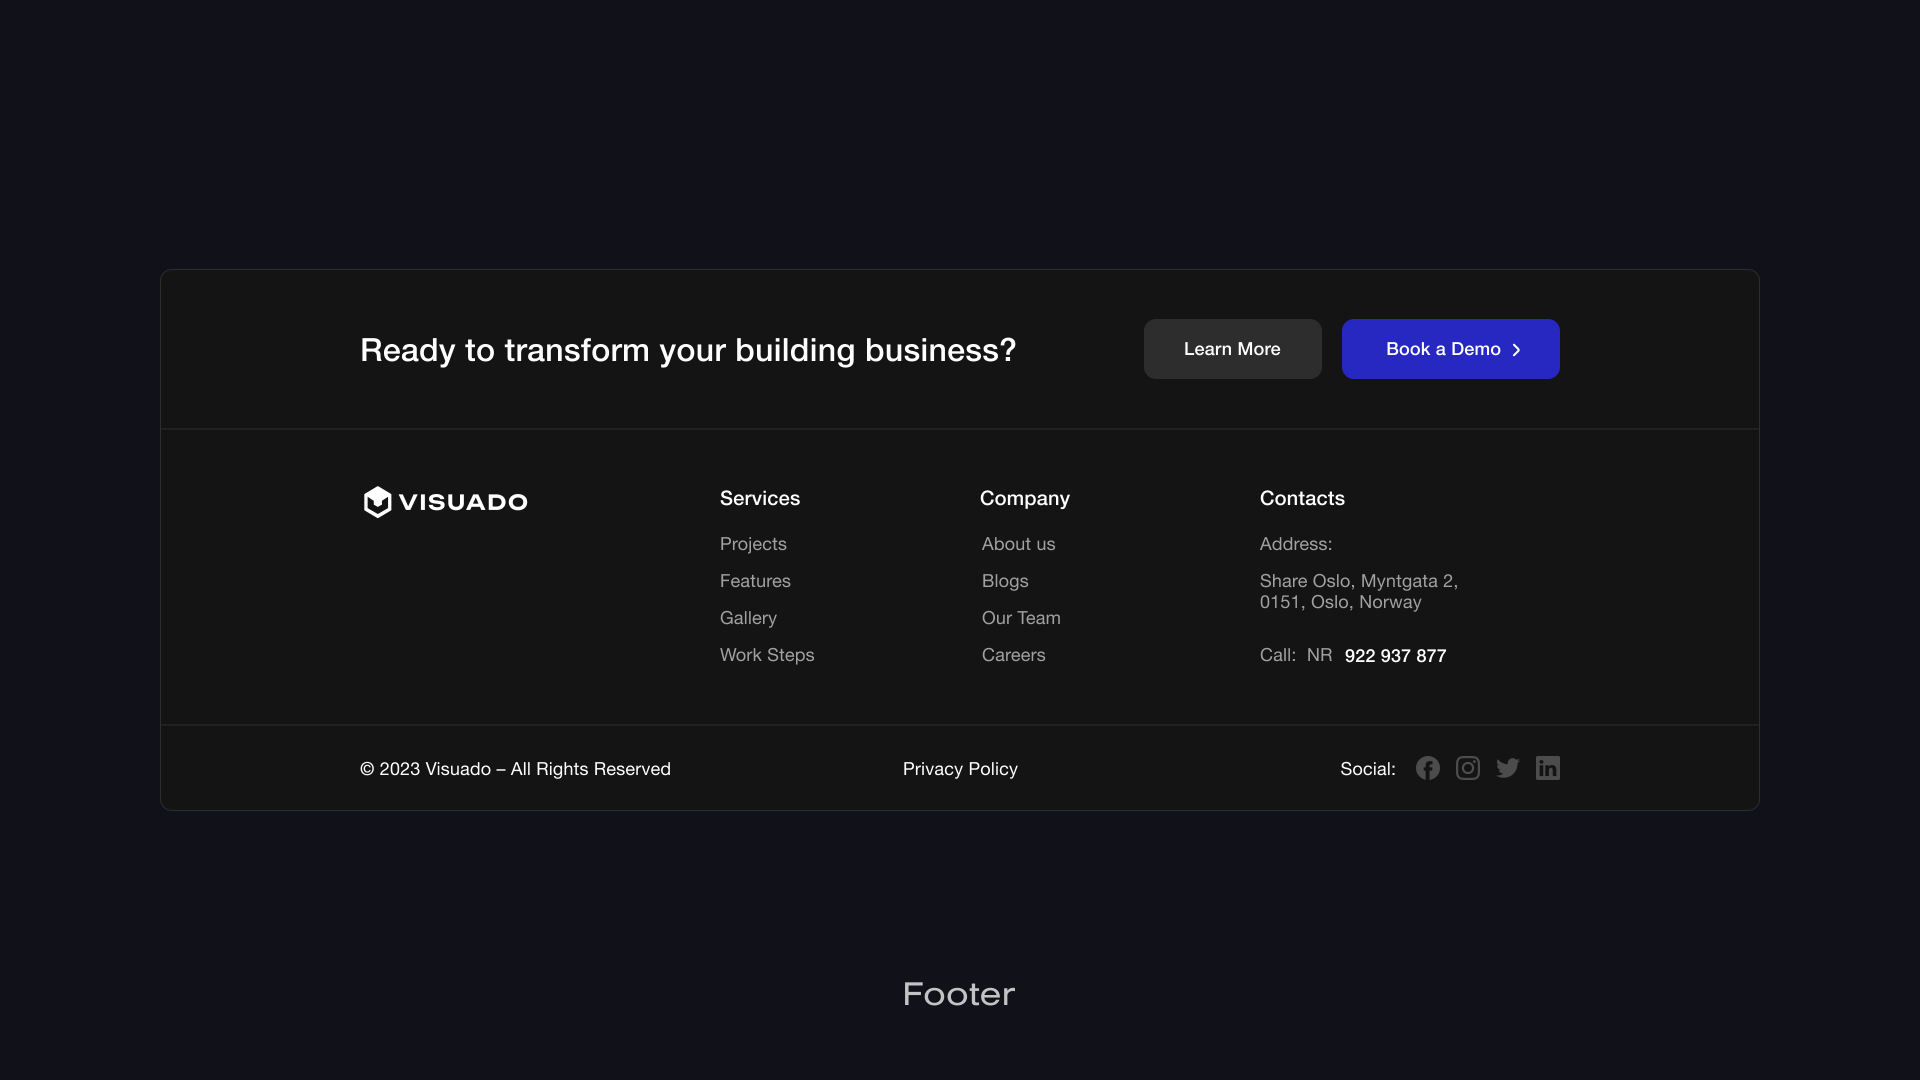Image resolution: width=1920 pixels, height=1080 pixels.
Task: Click the Company column heading
Action: [1025, 498]
